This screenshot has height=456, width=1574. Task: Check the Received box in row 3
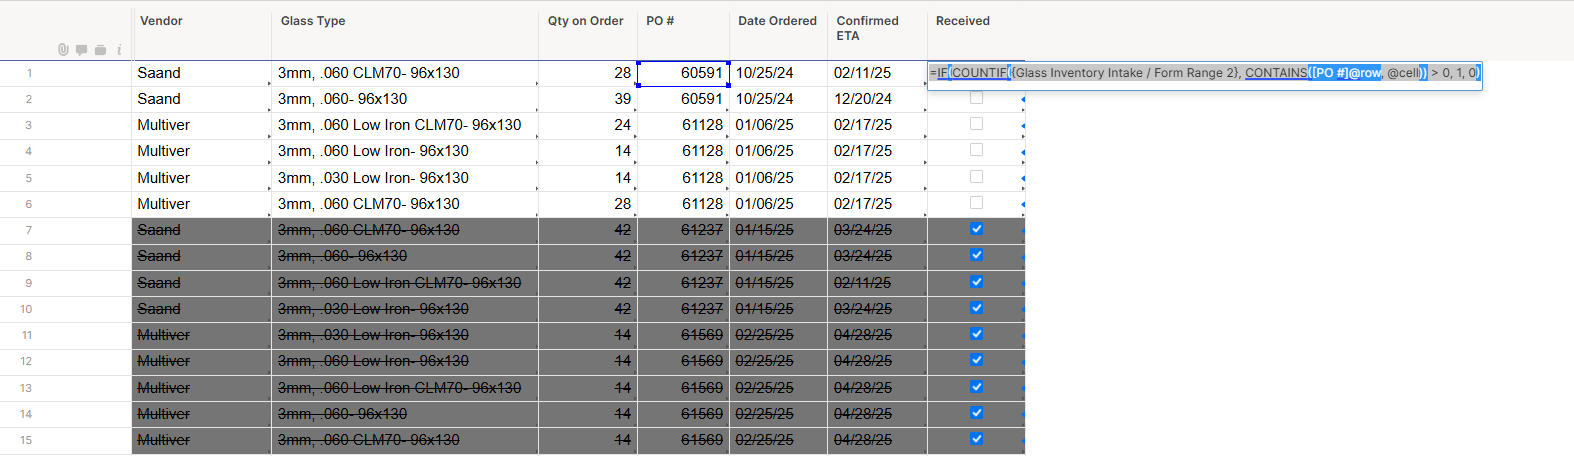[x=977, y=124]
